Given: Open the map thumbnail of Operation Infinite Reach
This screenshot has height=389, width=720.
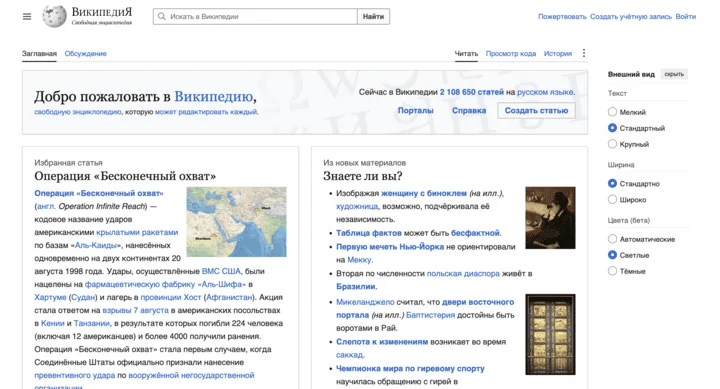Looking at the screenshot, I should coord(236,221).
